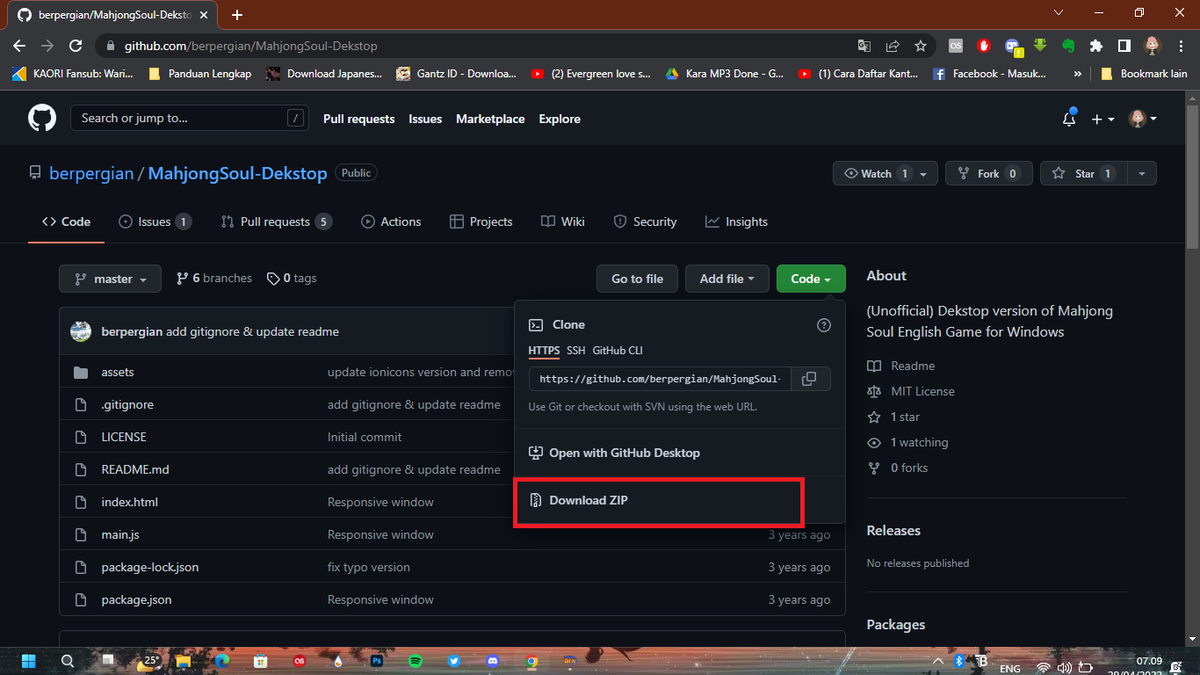Expand the master branch dropdown
The image size is (1200, 675).
click(110, 279)
